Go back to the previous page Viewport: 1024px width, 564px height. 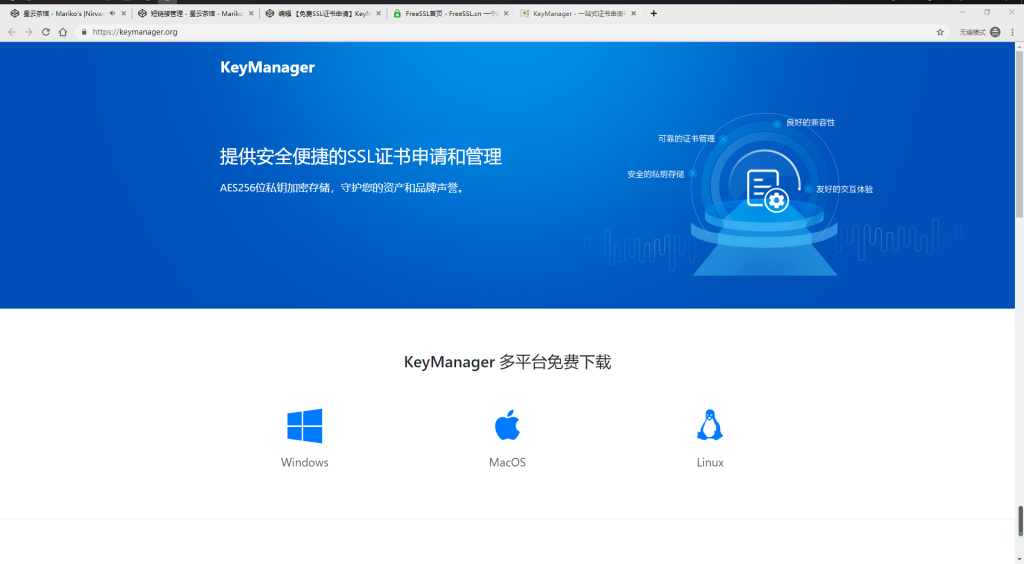pos(12,32)
